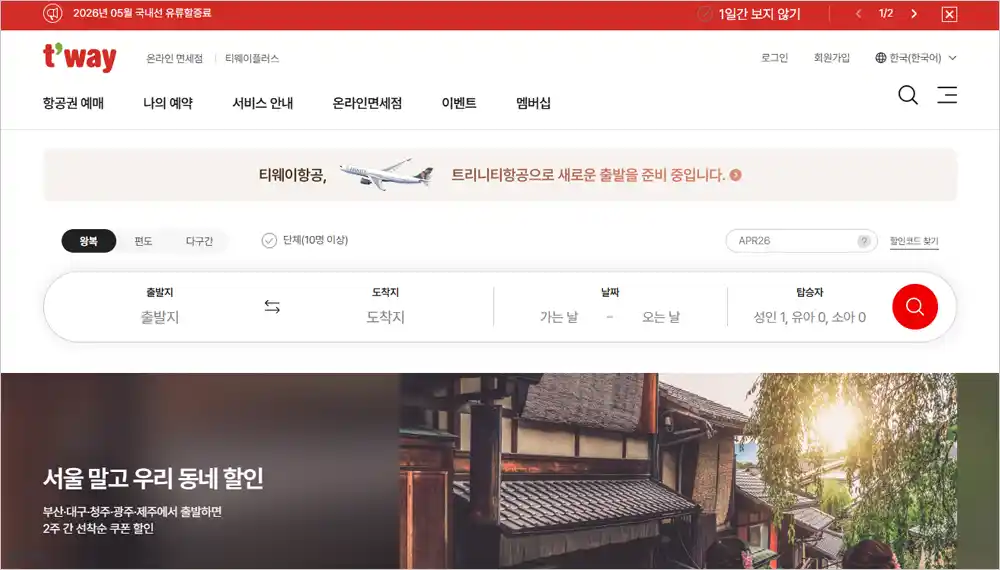Image resolution: width=1000 pixels, height=570 pixels.
Task: Pick the 오는 날 return date
Action: click(661, 317)
